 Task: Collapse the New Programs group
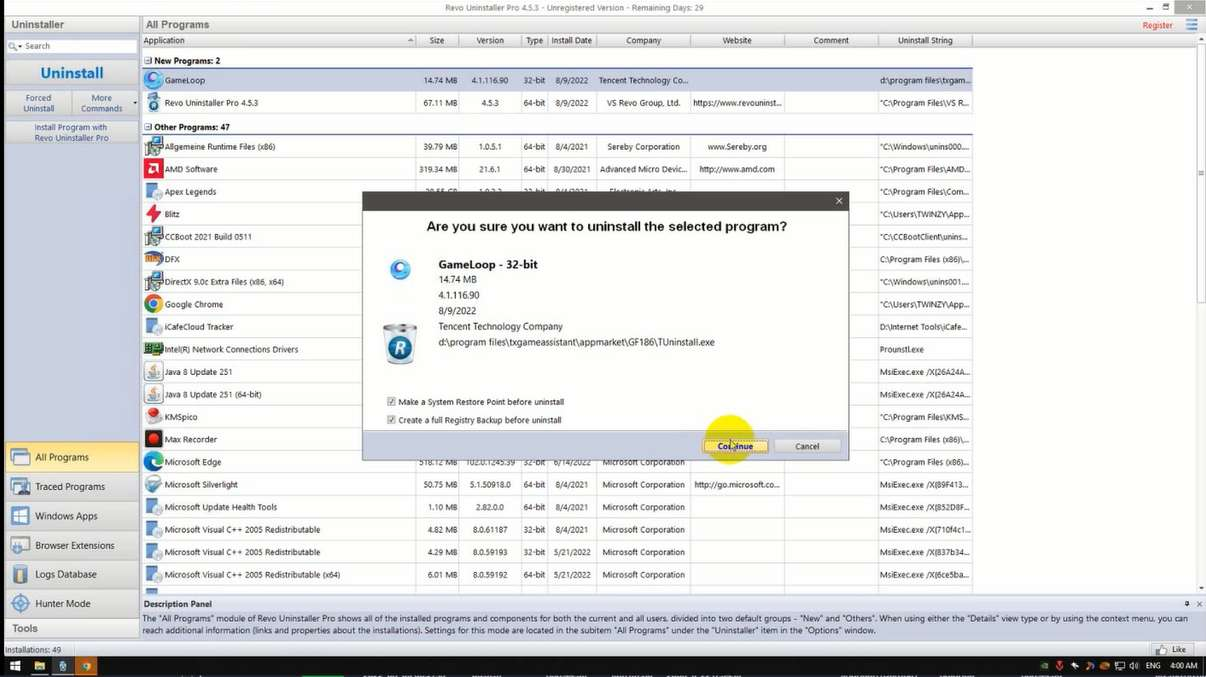148,61
